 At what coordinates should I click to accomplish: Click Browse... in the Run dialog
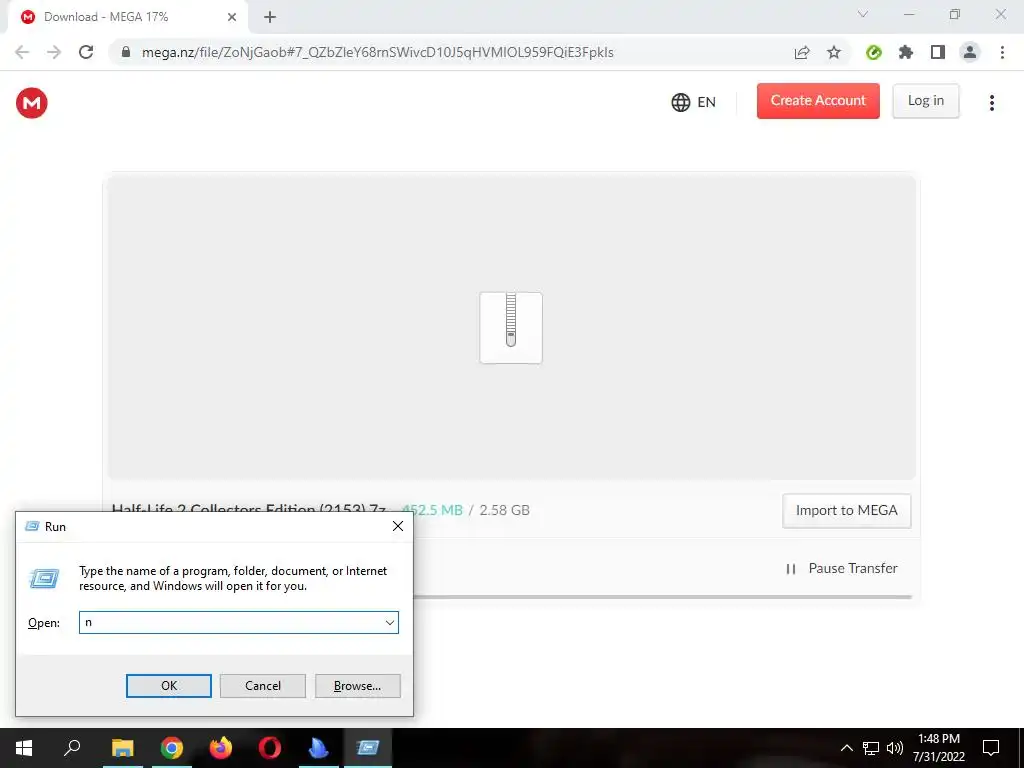[x=357, y=686]
